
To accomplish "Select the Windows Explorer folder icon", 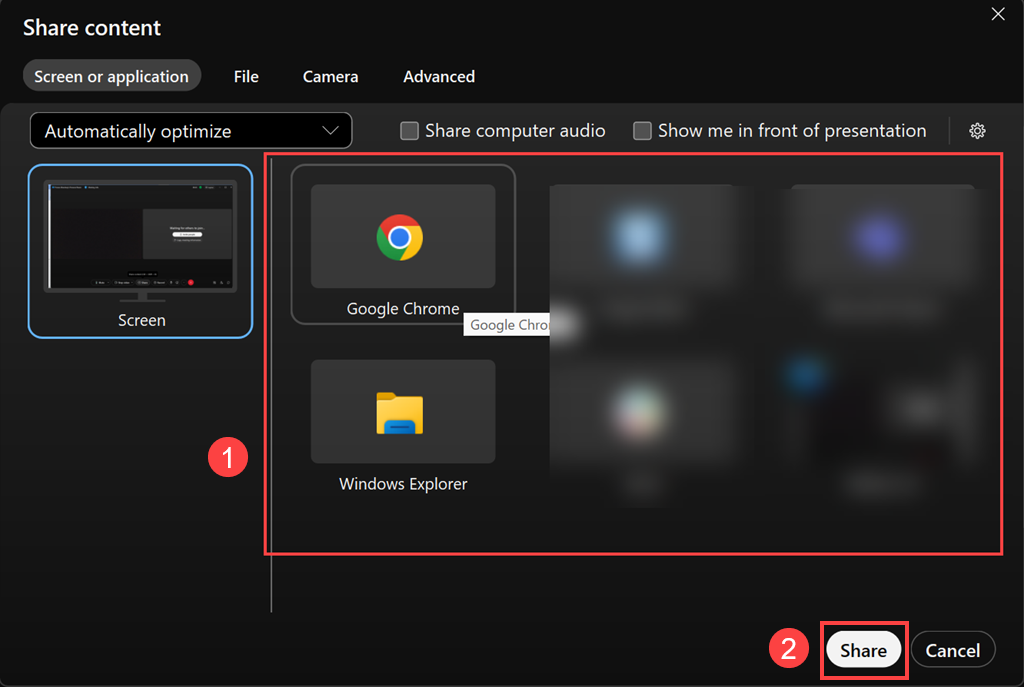I will 400,412.
